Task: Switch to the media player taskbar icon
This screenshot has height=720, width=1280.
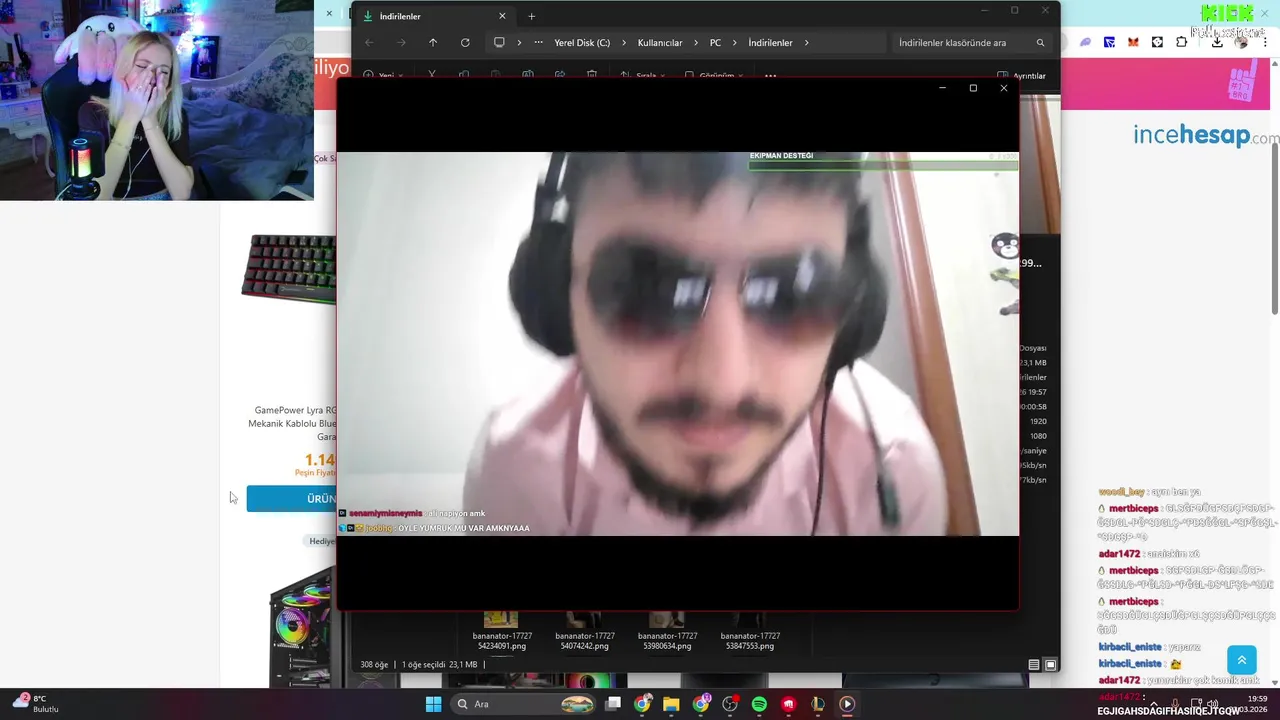Action: point(847,704)
